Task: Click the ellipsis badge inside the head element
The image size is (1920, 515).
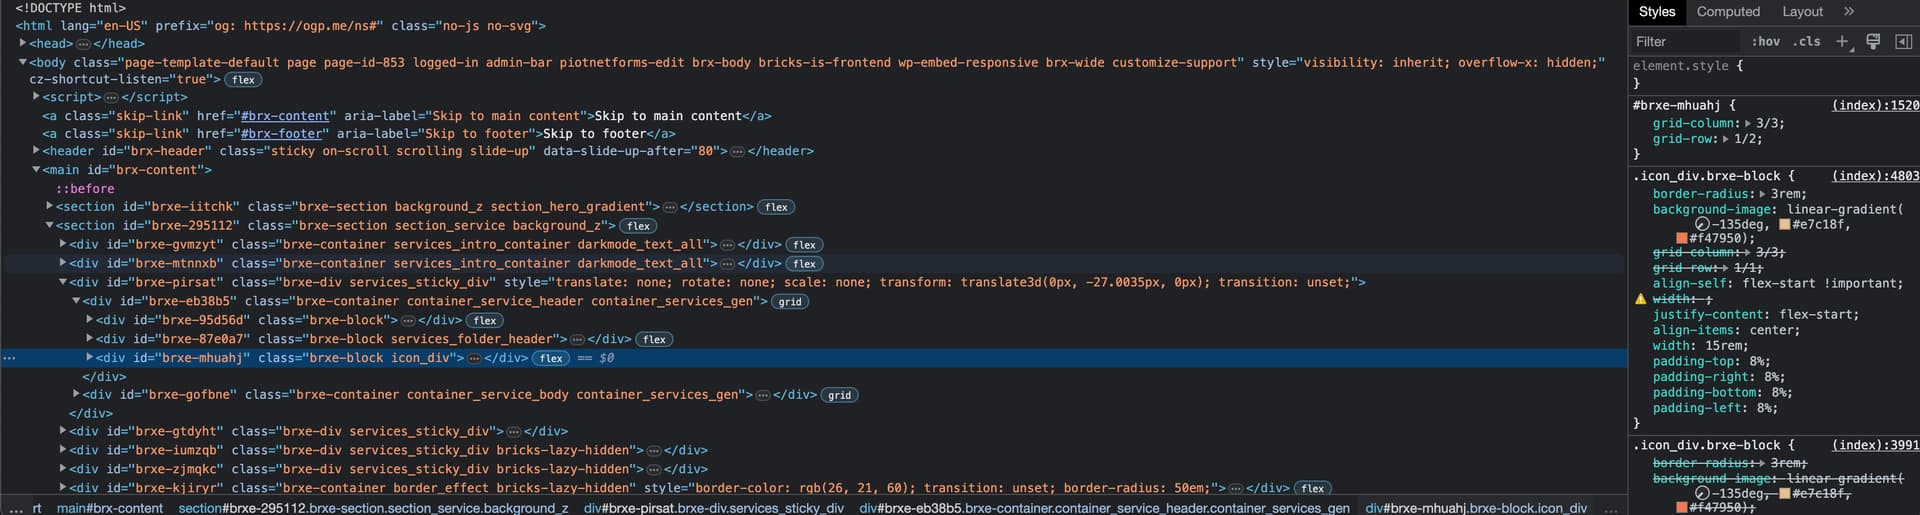Action: pos(83,44)
